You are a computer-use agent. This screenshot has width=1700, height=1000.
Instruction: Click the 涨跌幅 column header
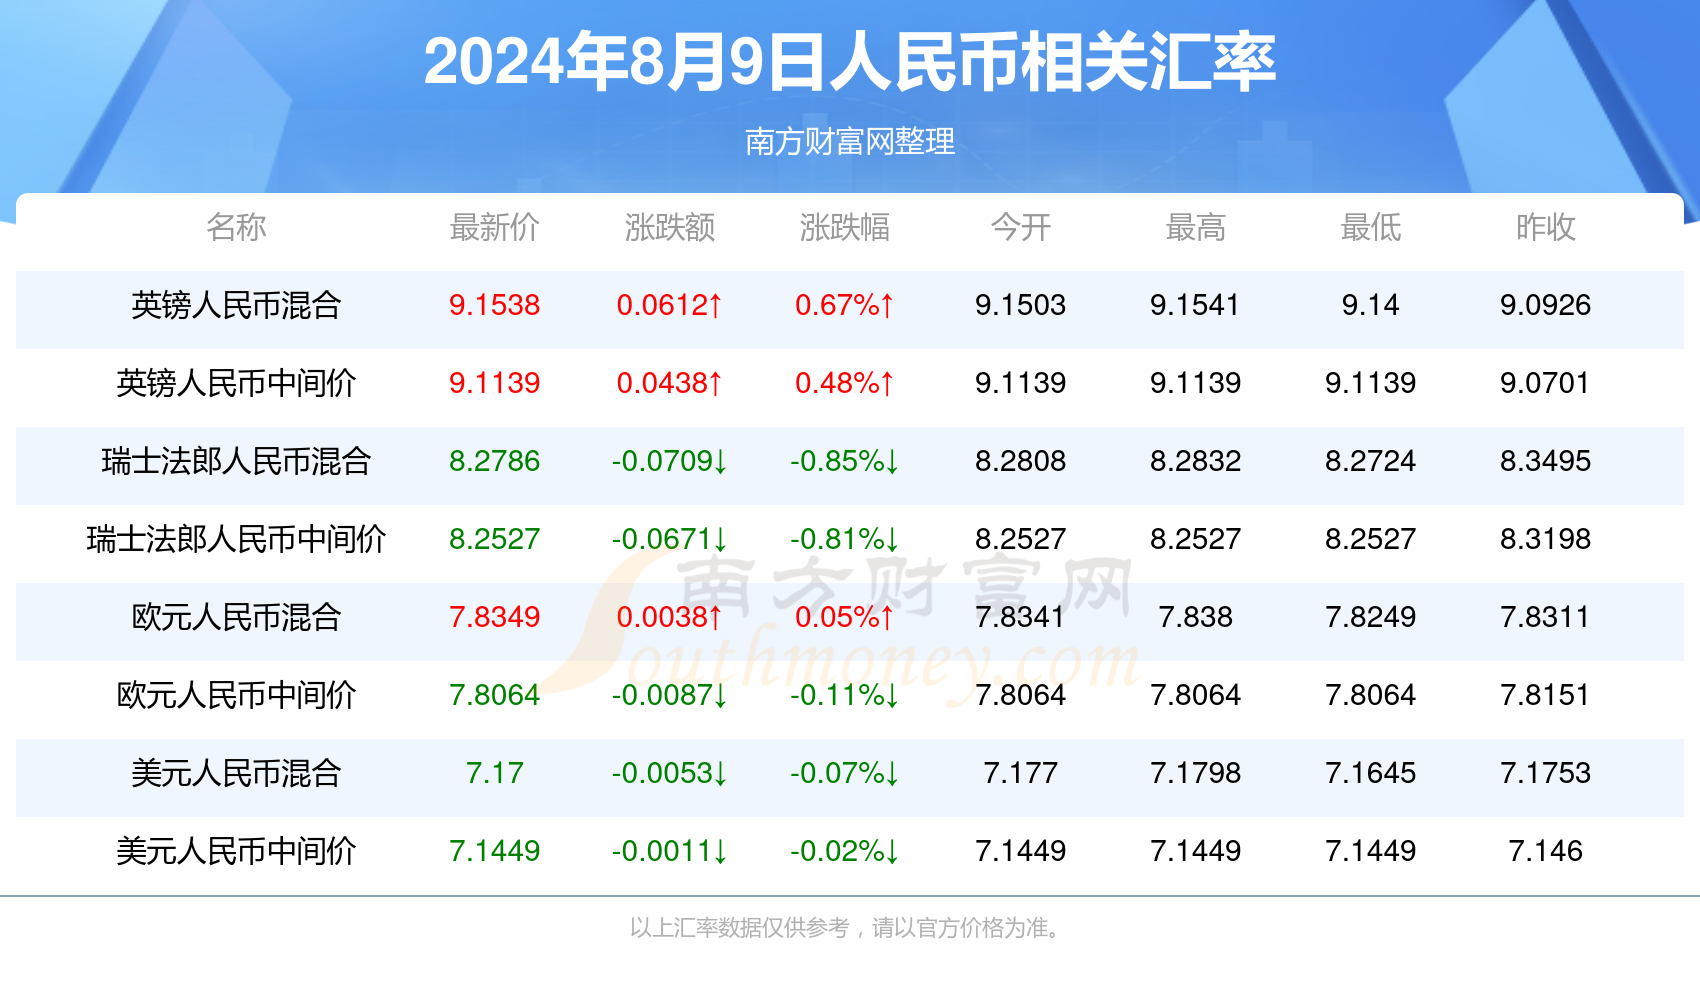click(844, 228)
